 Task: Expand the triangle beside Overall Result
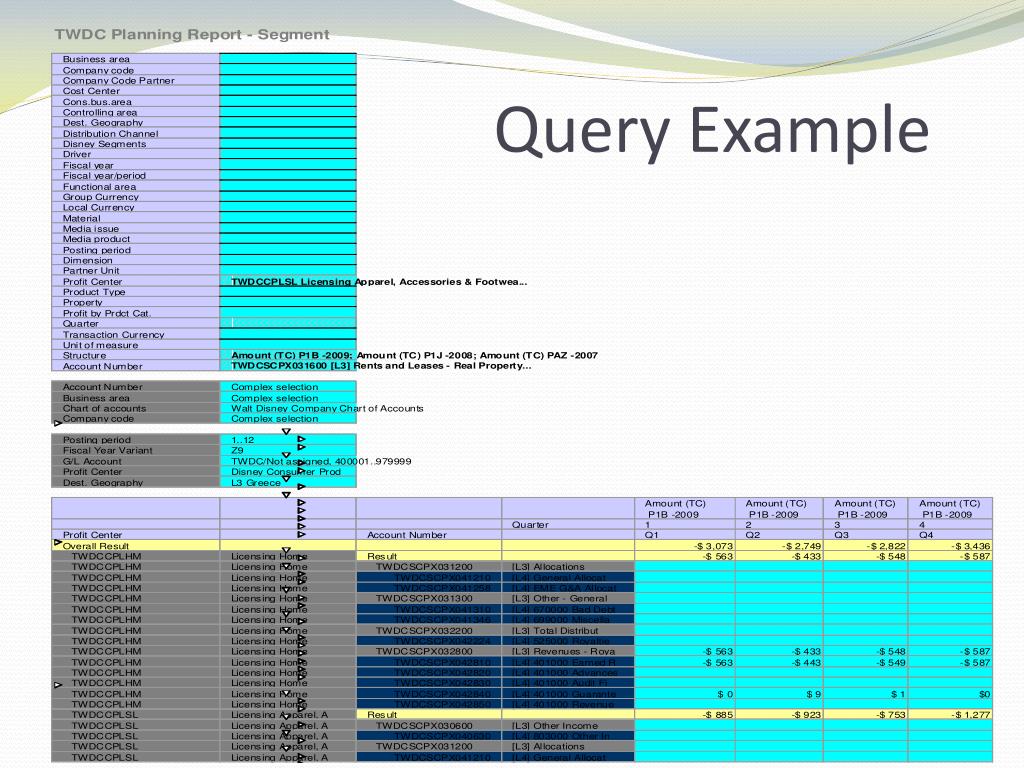pyautogui.click(x=57, y=543)
